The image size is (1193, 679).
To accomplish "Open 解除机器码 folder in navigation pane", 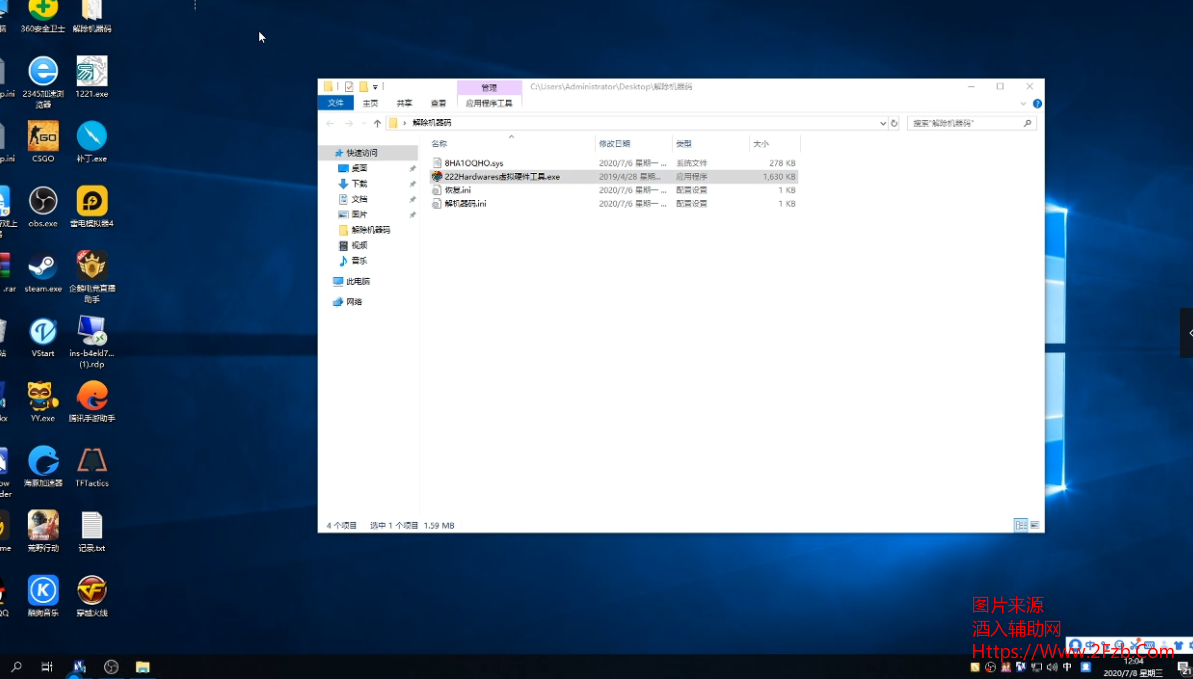I will pos(371,230).
